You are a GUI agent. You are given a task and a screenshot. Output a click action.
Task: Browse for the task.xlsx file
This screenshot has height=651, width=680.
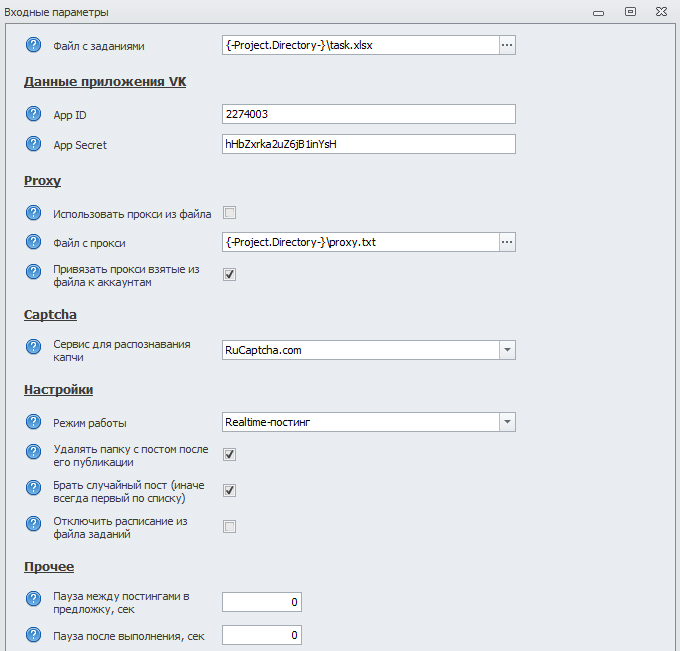(x=507, y=45)
